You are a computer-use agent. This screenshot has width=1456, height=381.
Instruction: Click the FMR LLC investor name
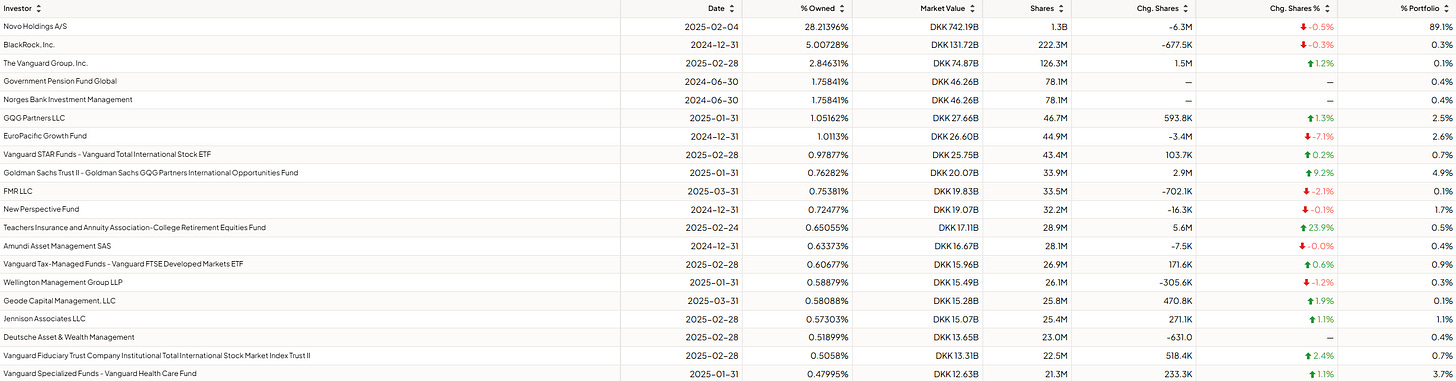19,191
